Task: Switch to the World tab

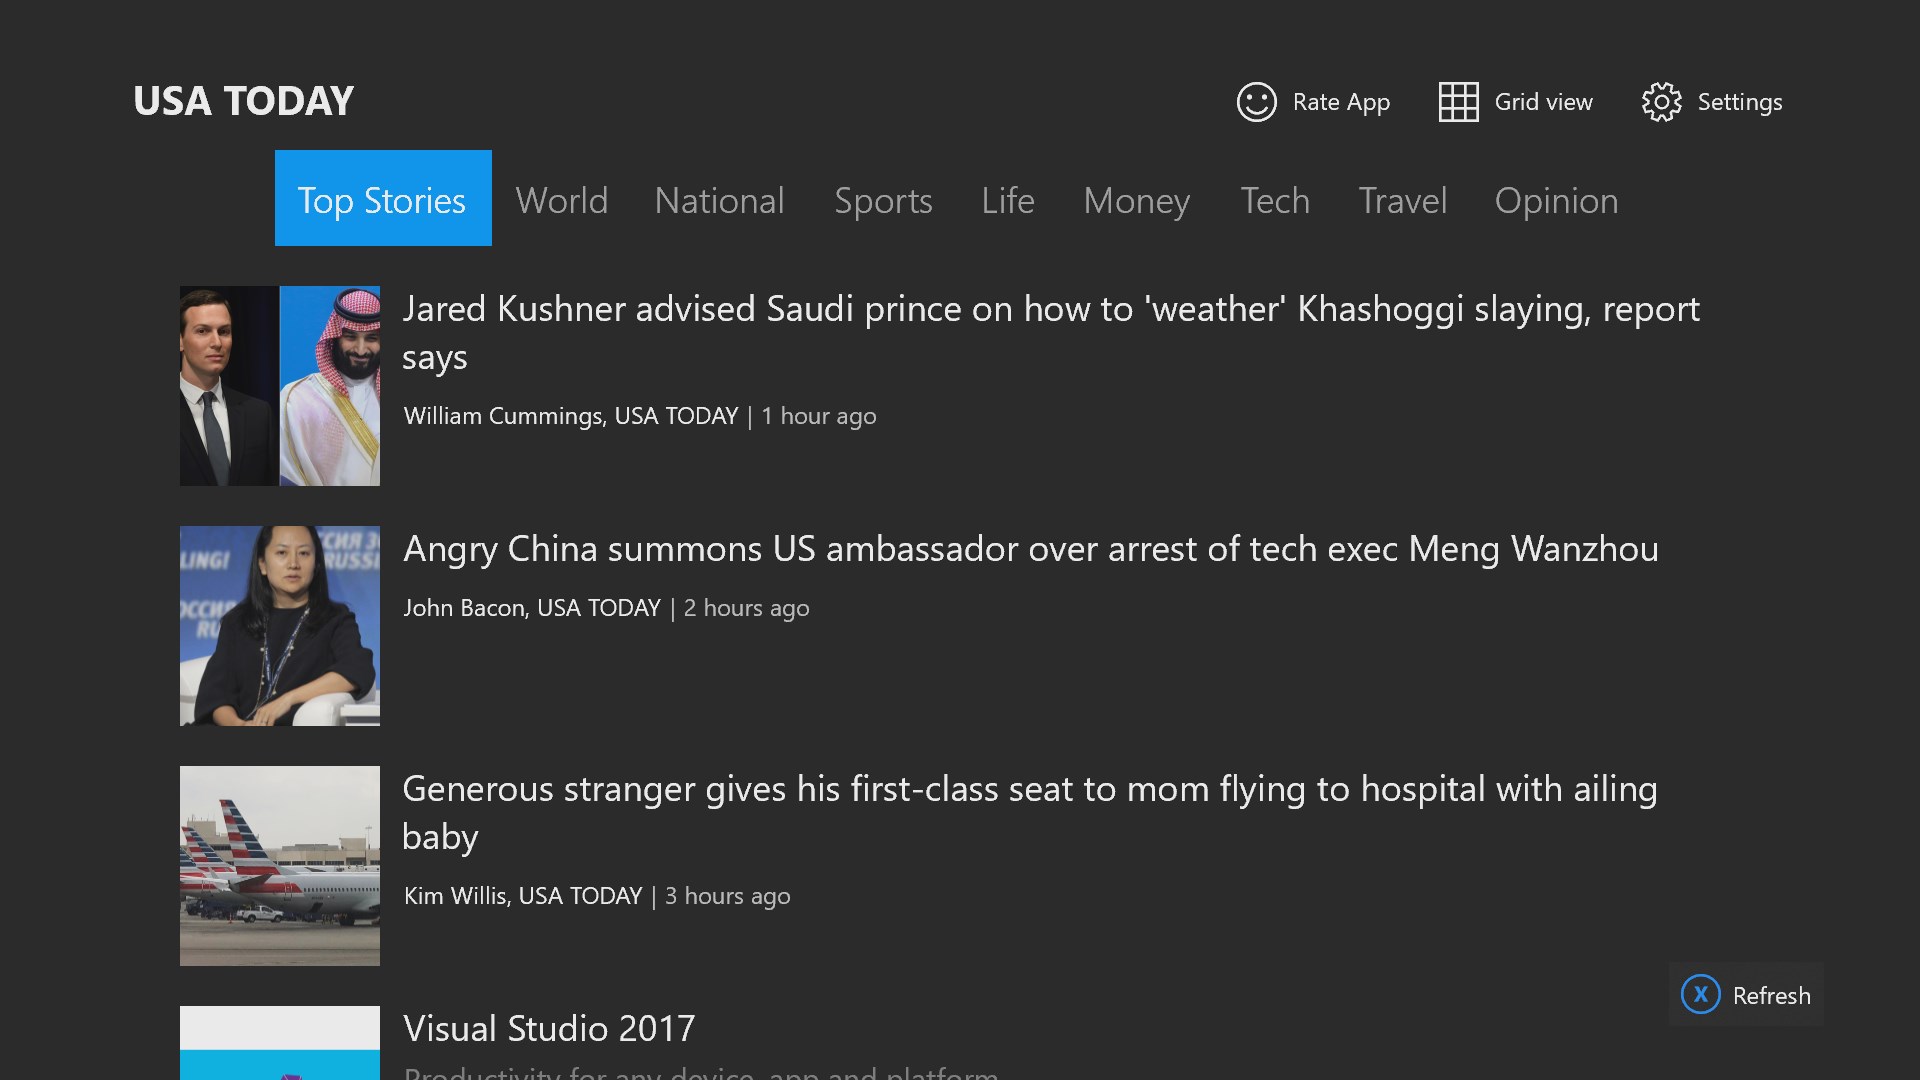Action: (x=562, y=201)
